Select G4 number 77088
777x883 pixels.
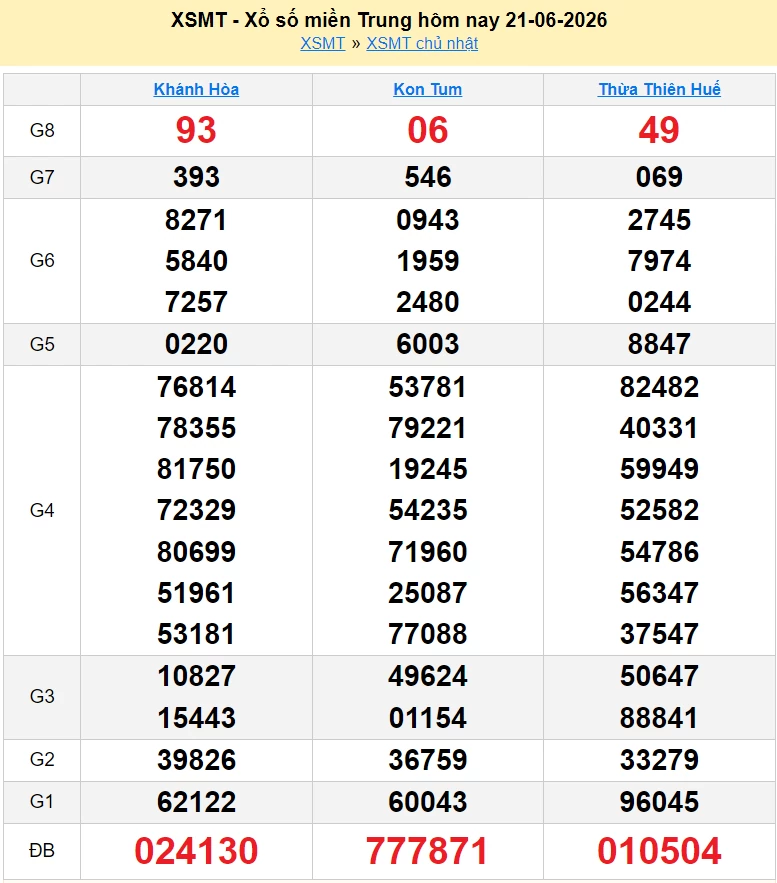click(428, 635)
